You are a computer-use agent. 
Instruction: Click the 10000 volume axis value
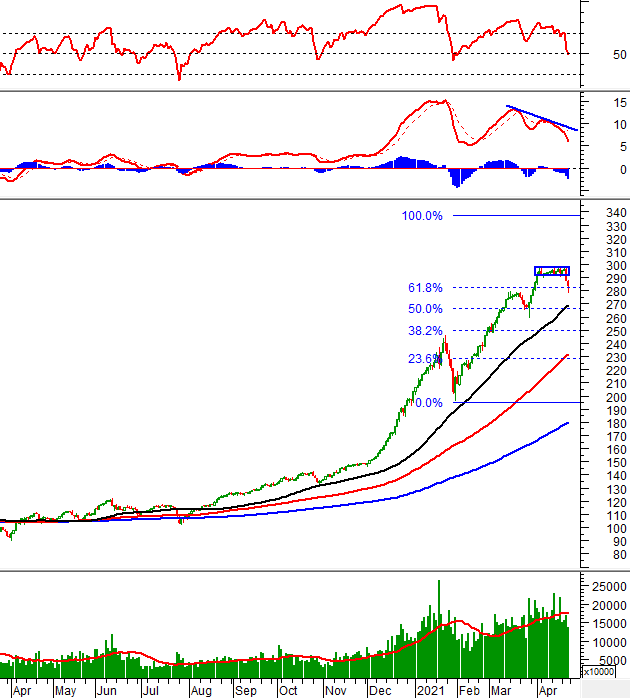point(609,642)
